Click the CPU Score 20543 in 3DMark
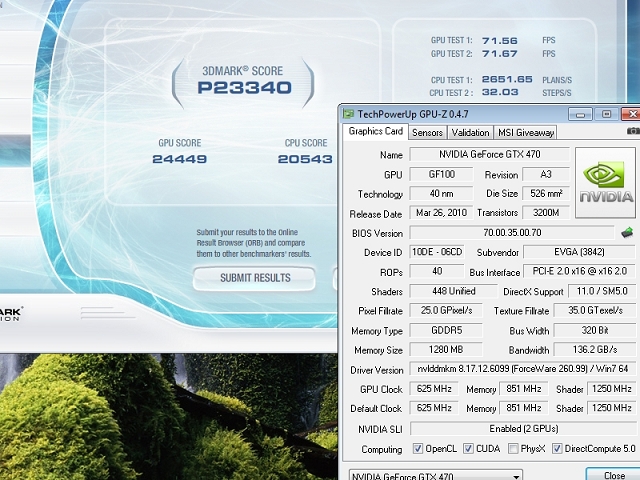Screen dimensions: 640x480 [305, 159]
